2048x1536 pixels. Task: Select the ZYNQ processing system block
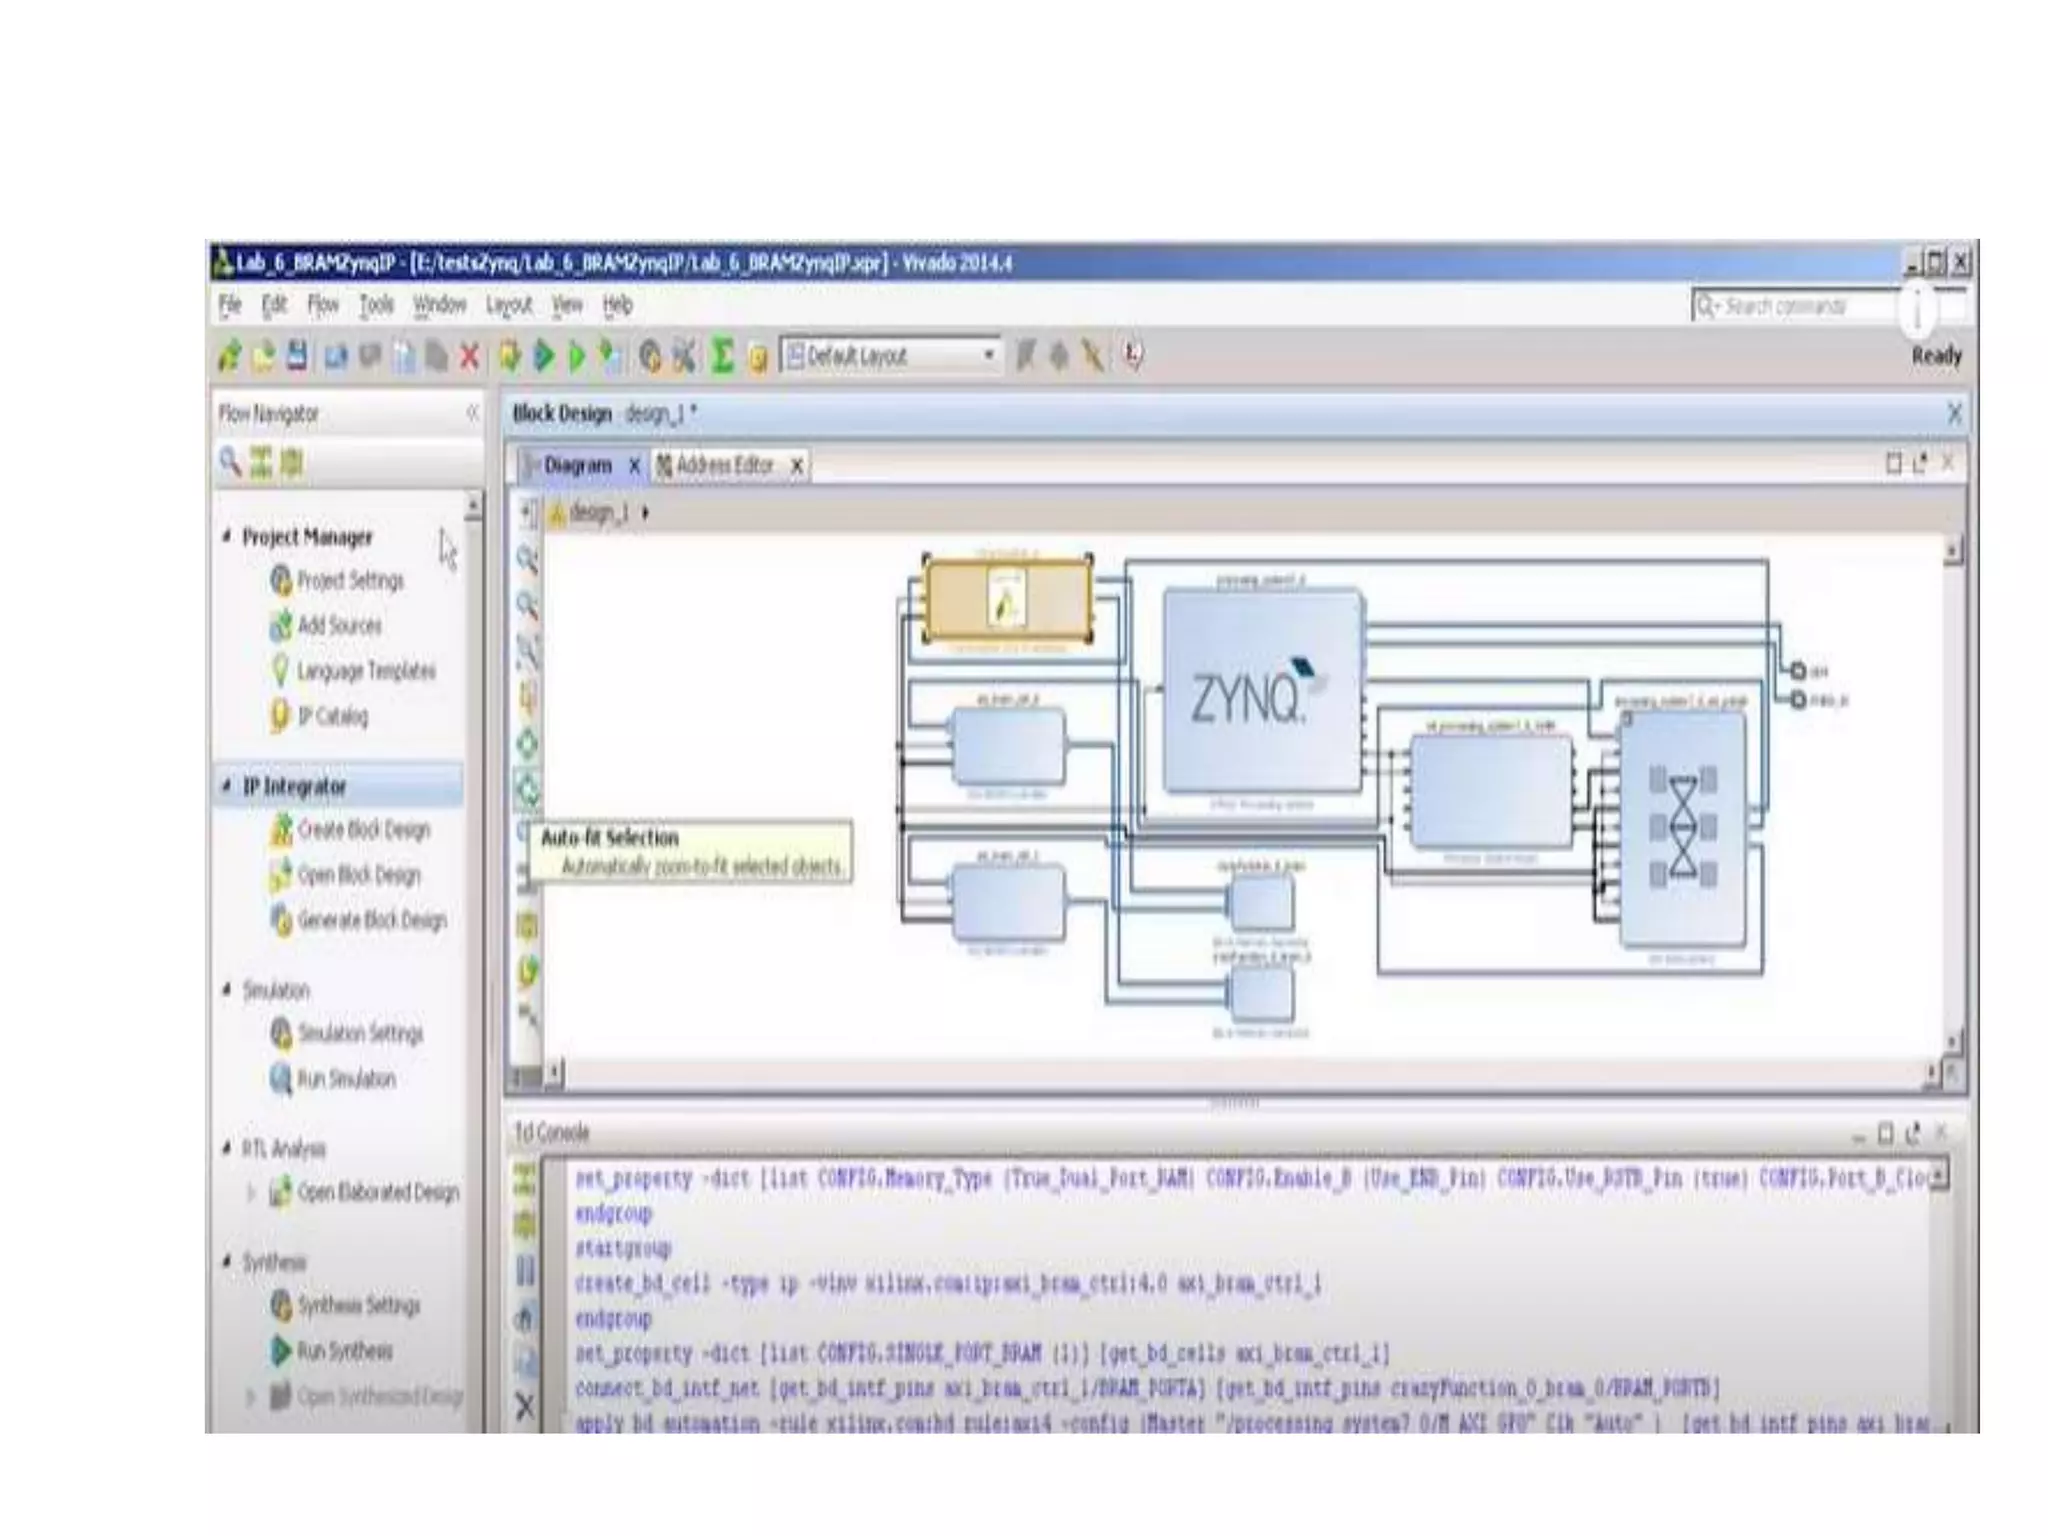click(x=1260, y=693)
